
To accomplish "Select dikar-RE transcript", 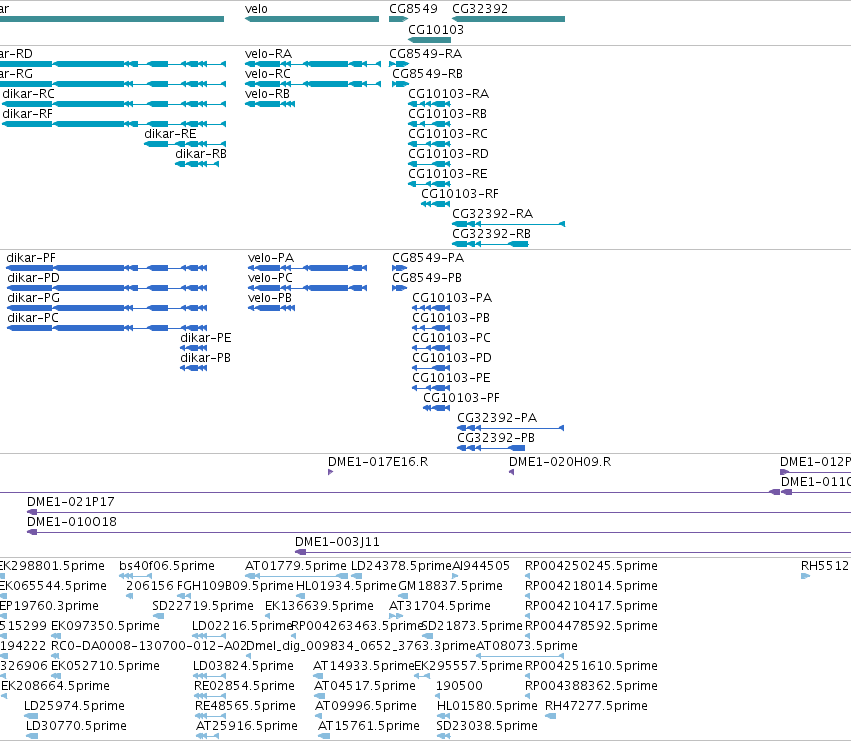I will tap(185, 144).
